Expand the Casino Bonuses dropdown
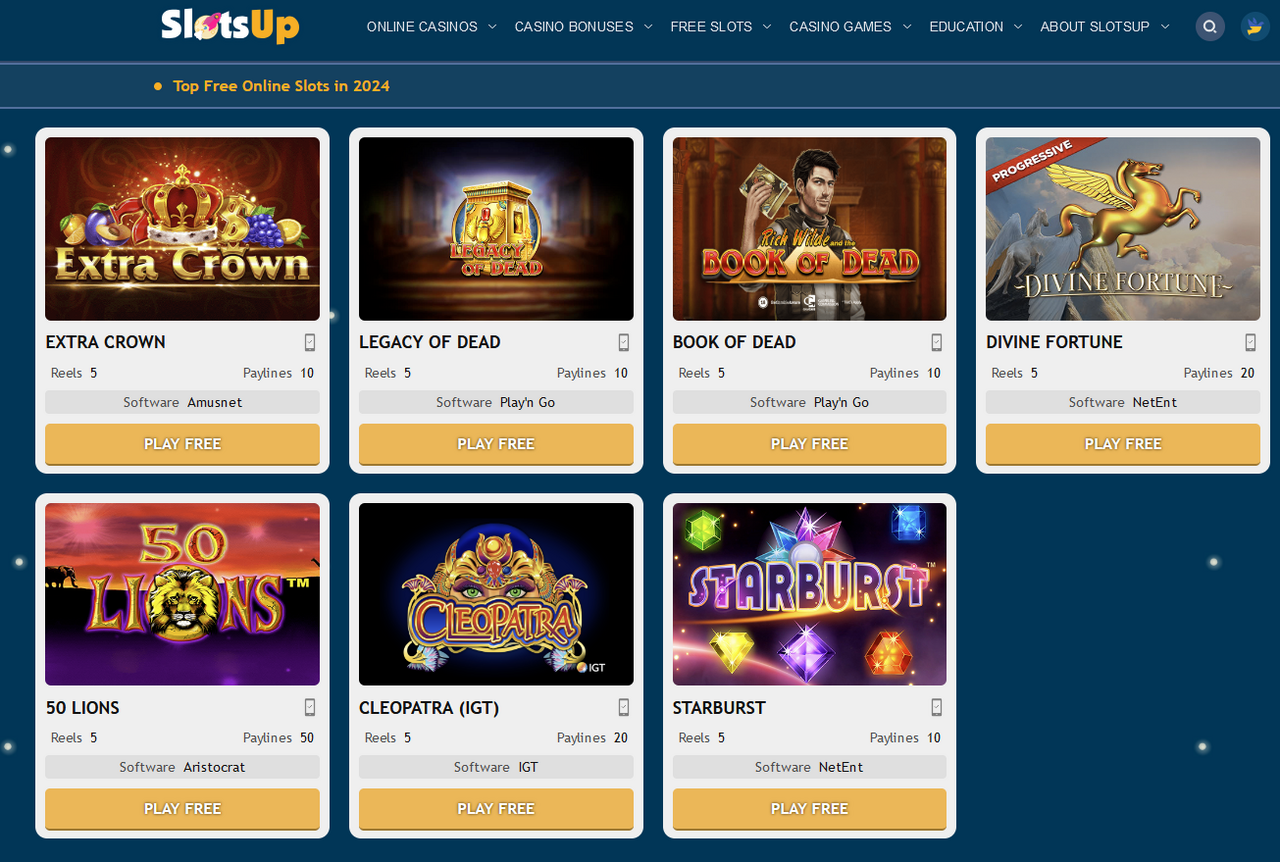Viewport: 1280px width, 862px height. [x=583, y=27]
